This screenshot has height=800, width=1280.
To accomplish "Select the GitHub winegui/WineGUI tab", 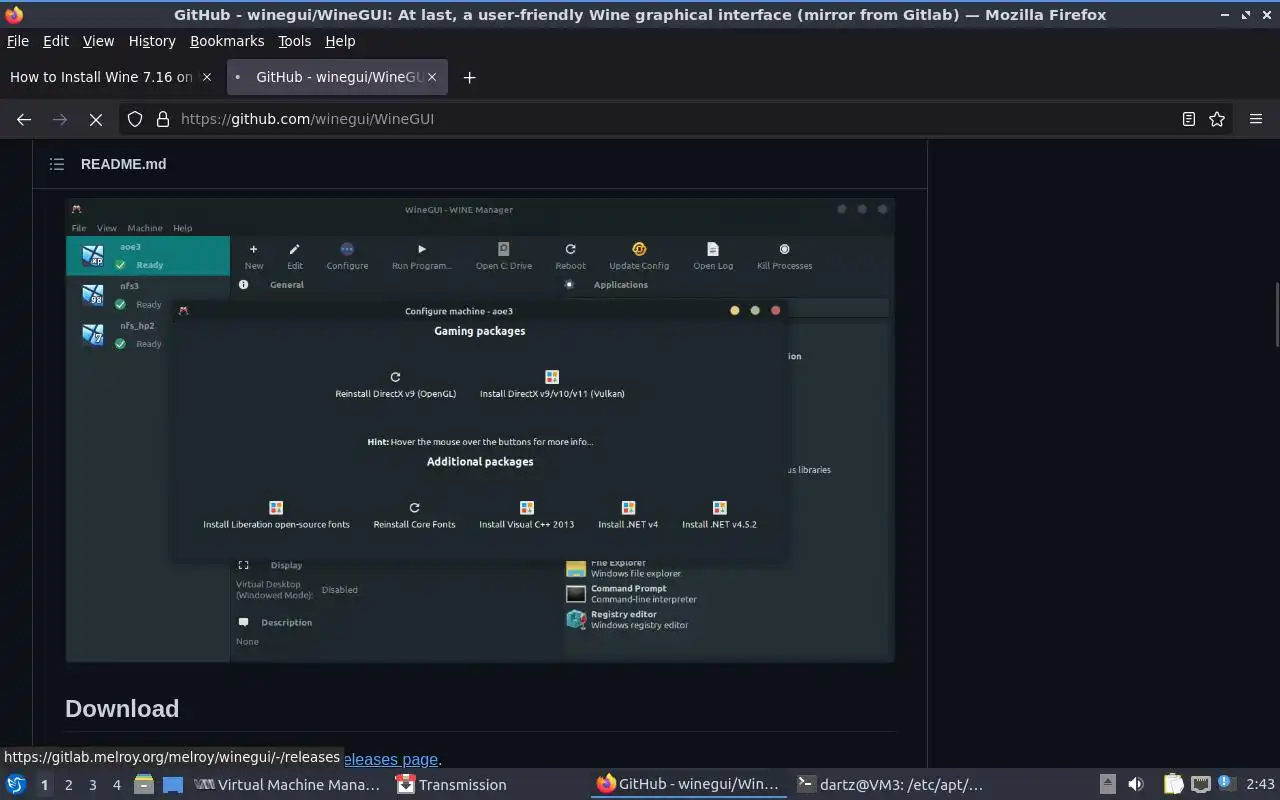I will coord(338,77).
